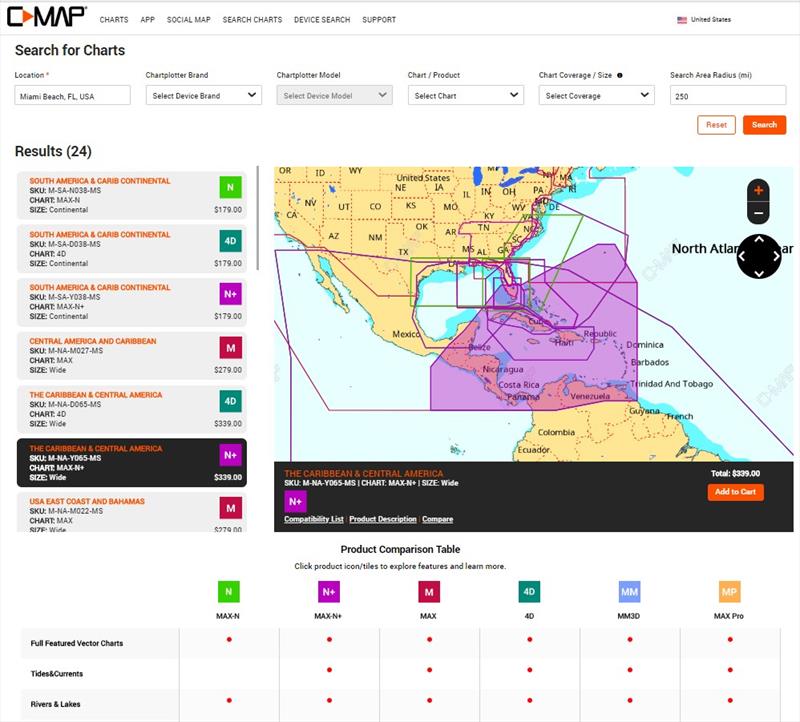
Task: Select USA East Coast and Bahamas title
Action: 87,502
